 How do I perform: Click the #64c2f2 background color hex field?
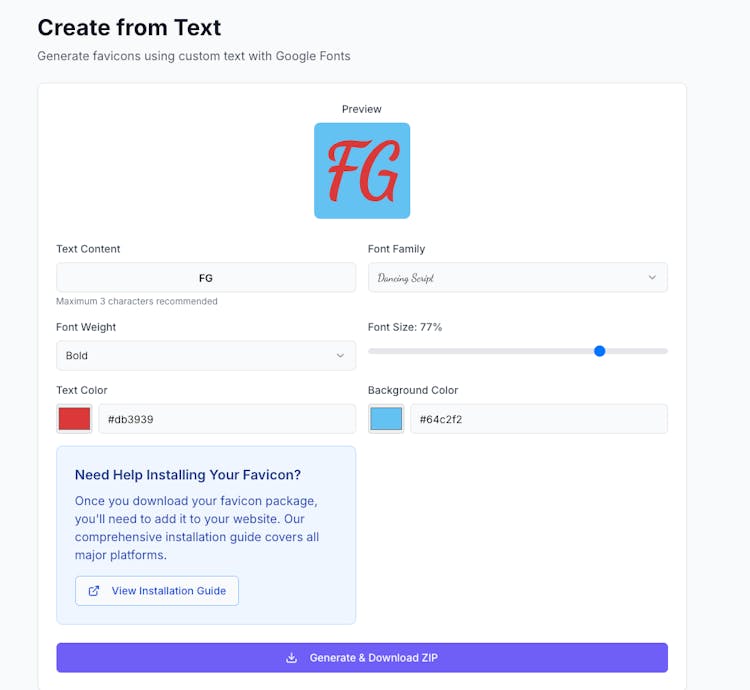click(x=538, y=419)
